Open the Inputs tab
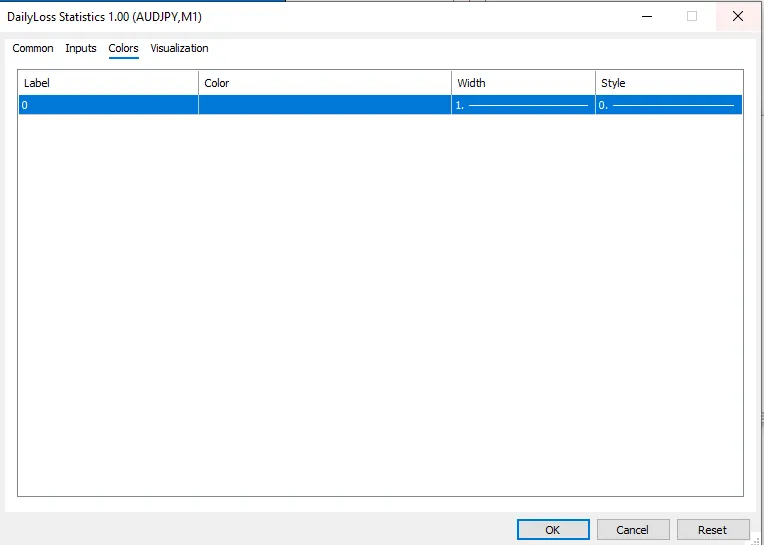 81,48
